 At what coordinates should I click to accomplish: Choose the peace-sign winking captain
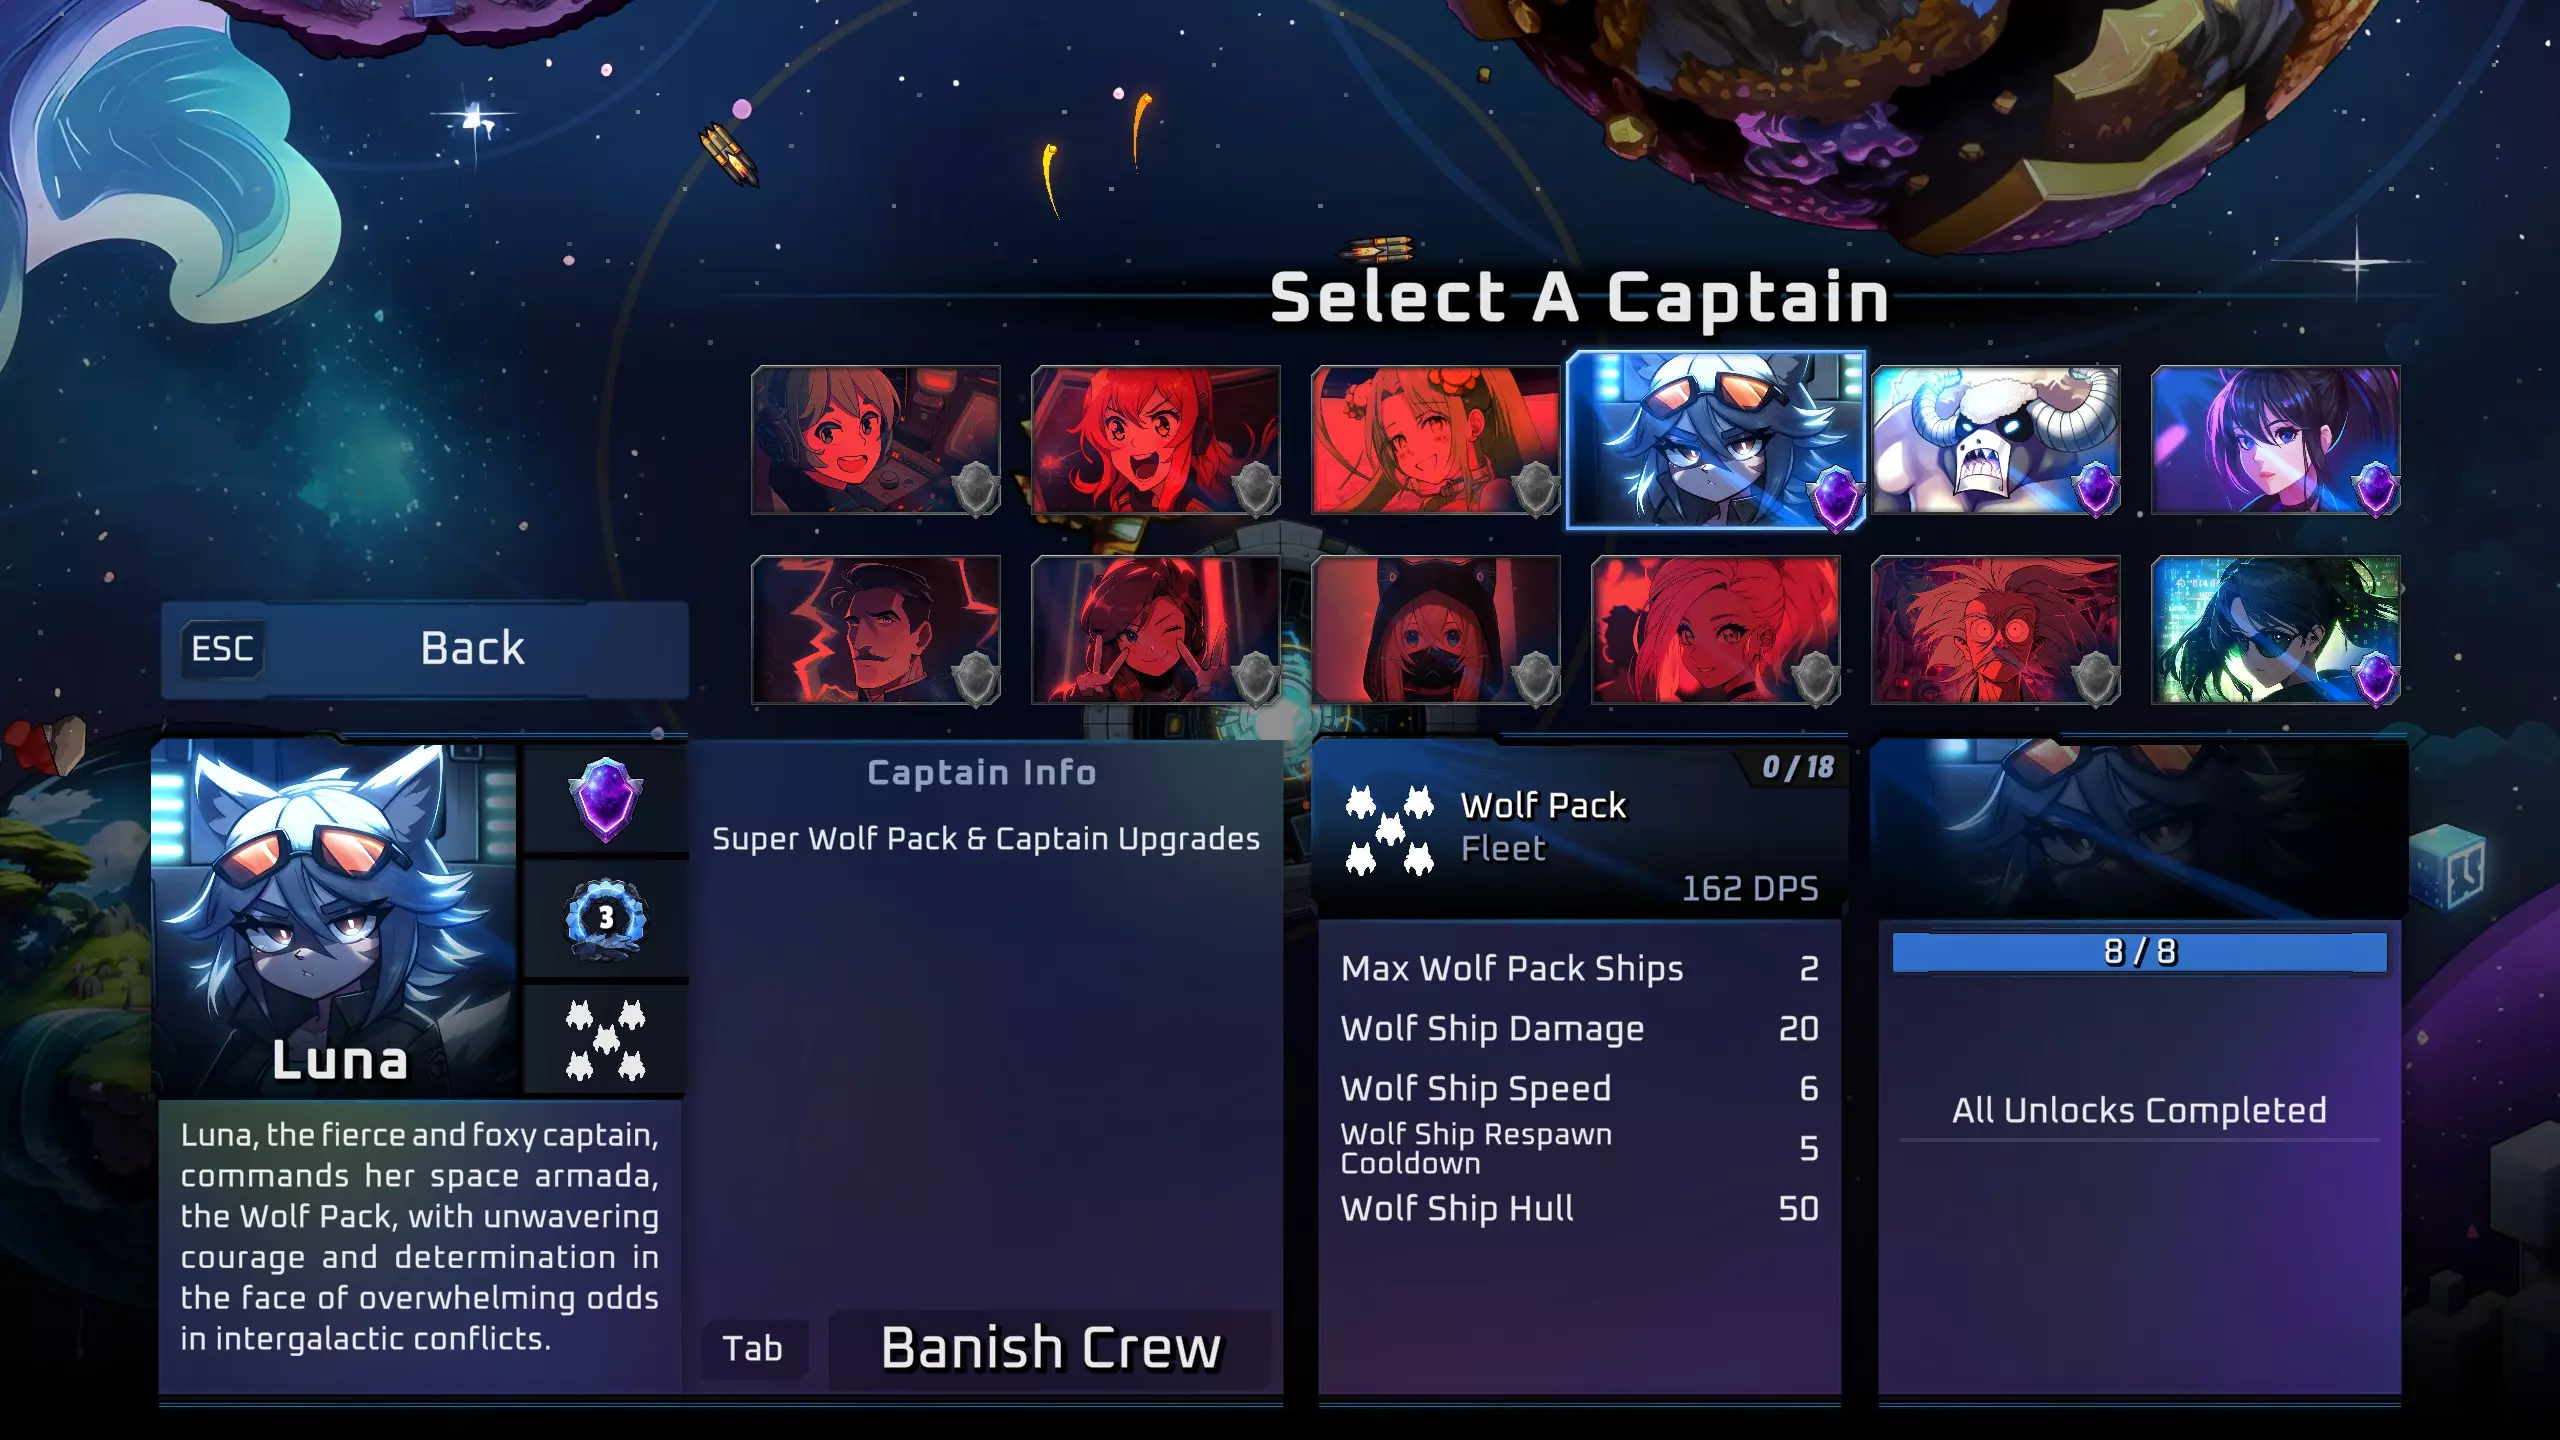[1155, 630]
